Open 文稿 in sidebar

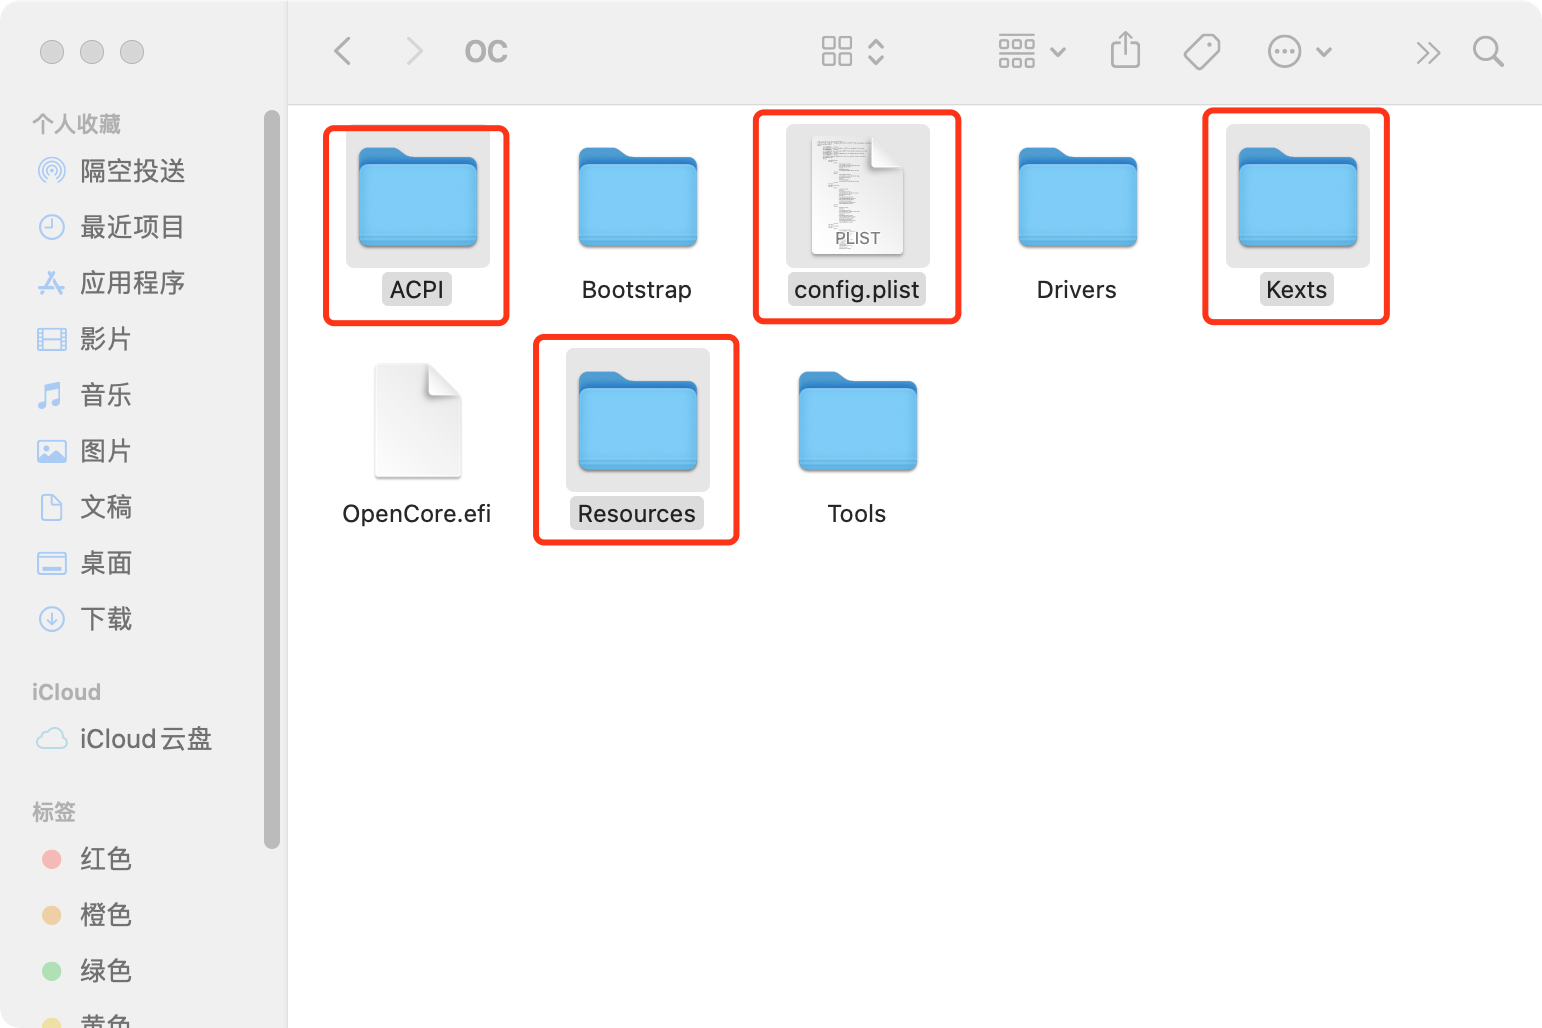coord(105,507)
